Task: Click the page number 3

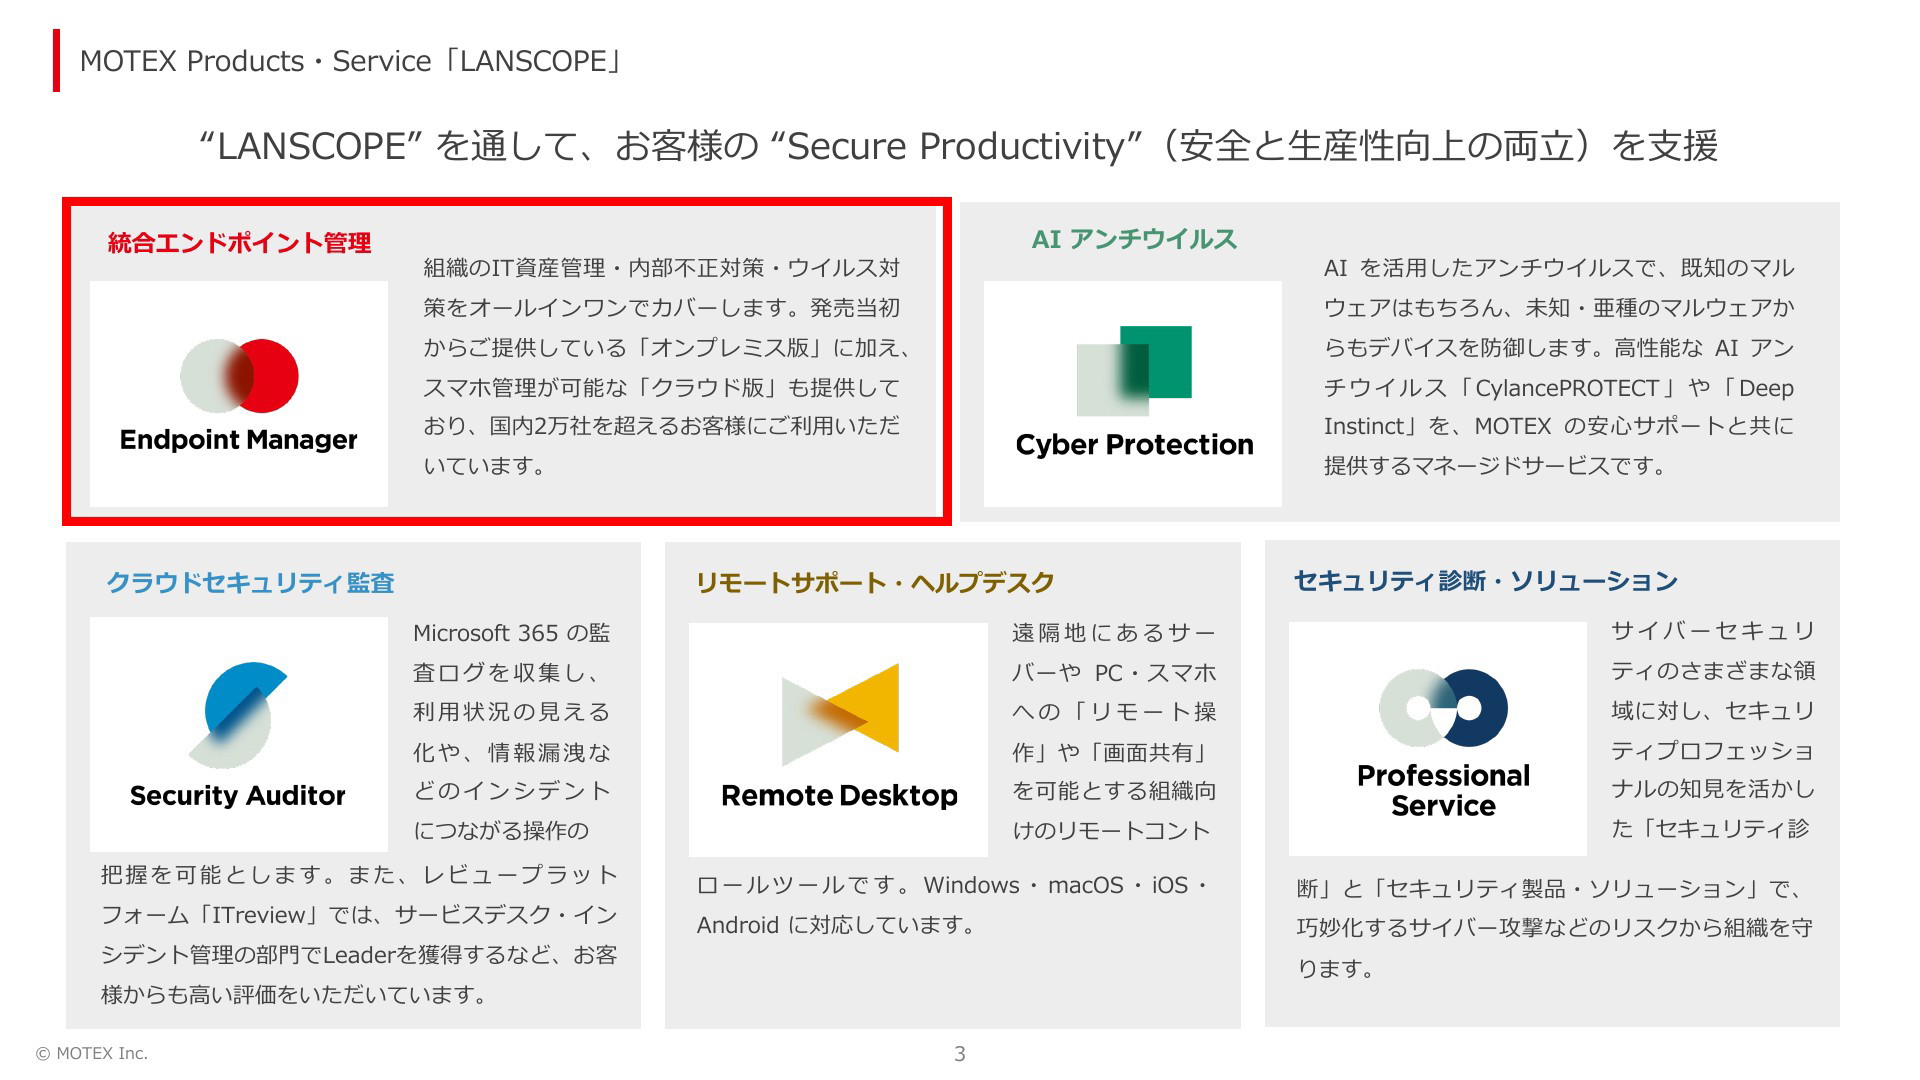Action: 960,1053
